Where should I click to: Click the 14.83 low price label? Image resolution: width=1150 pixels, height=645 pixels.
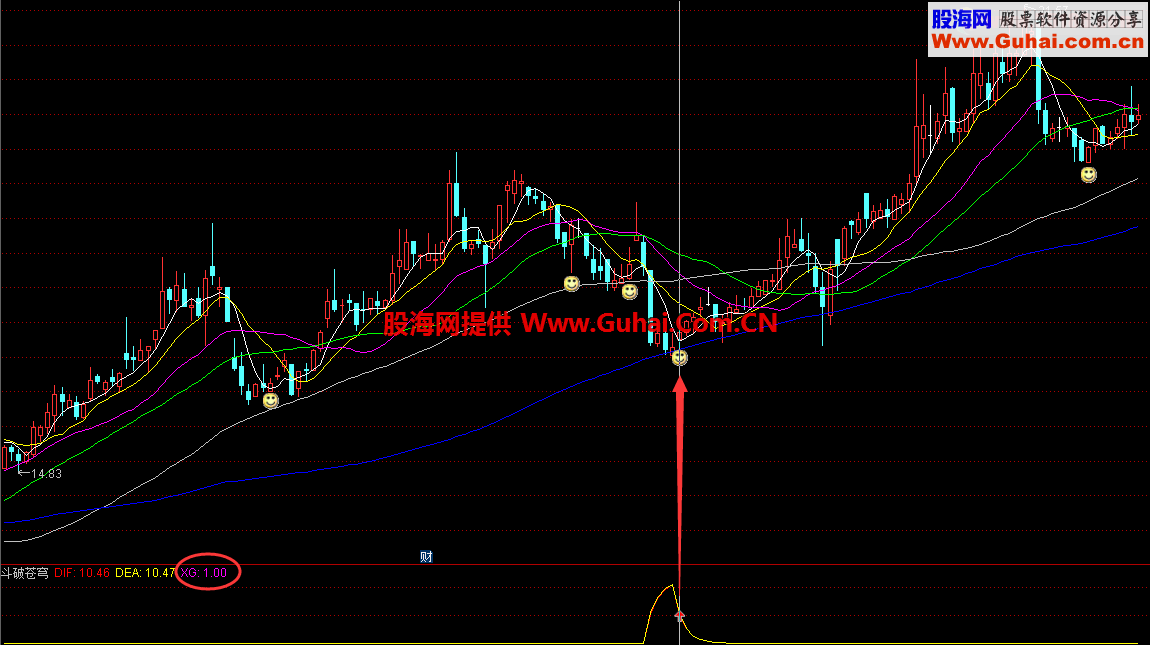coord(46,474)
